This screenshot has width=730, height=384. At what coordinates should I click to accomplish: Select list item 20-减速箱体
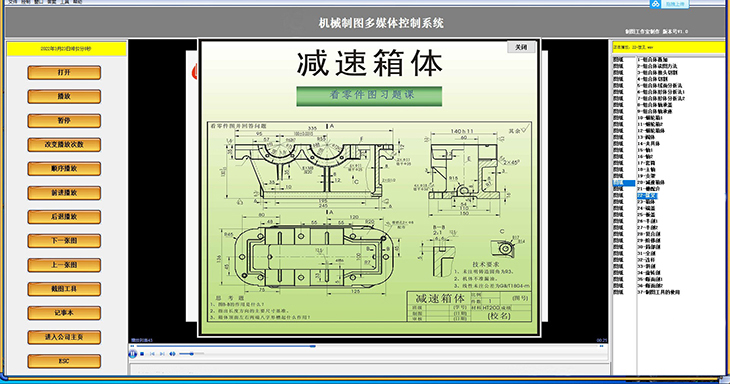(x=651, y=182)
